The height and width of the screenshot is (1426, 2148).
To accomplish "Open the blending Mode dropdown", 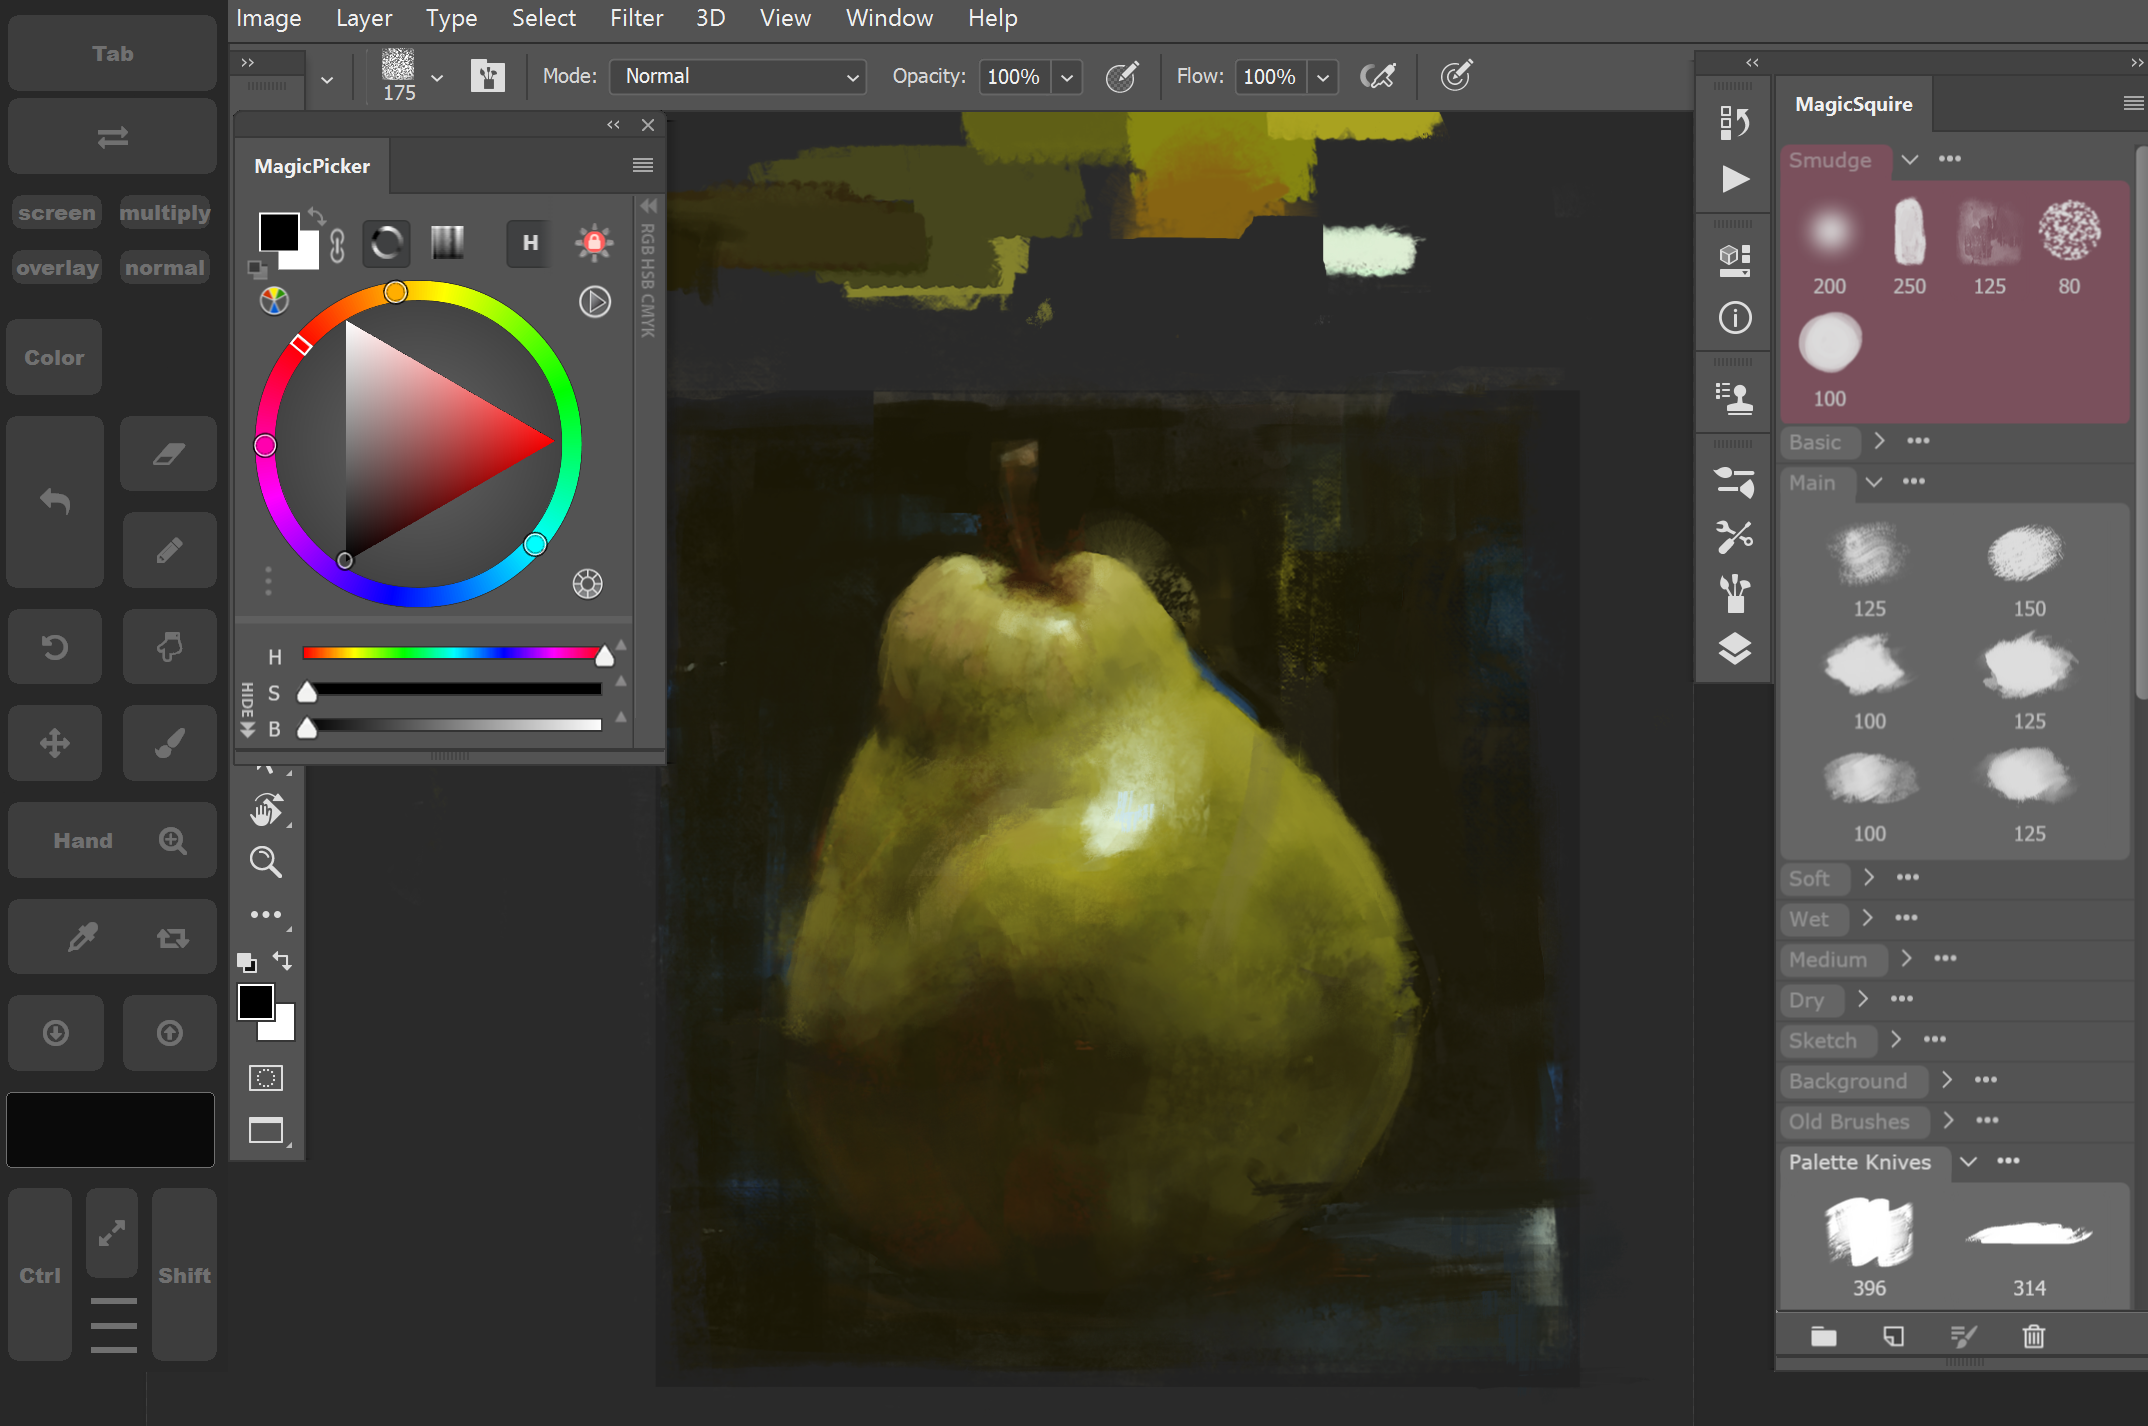I will (x=738, y=77).
